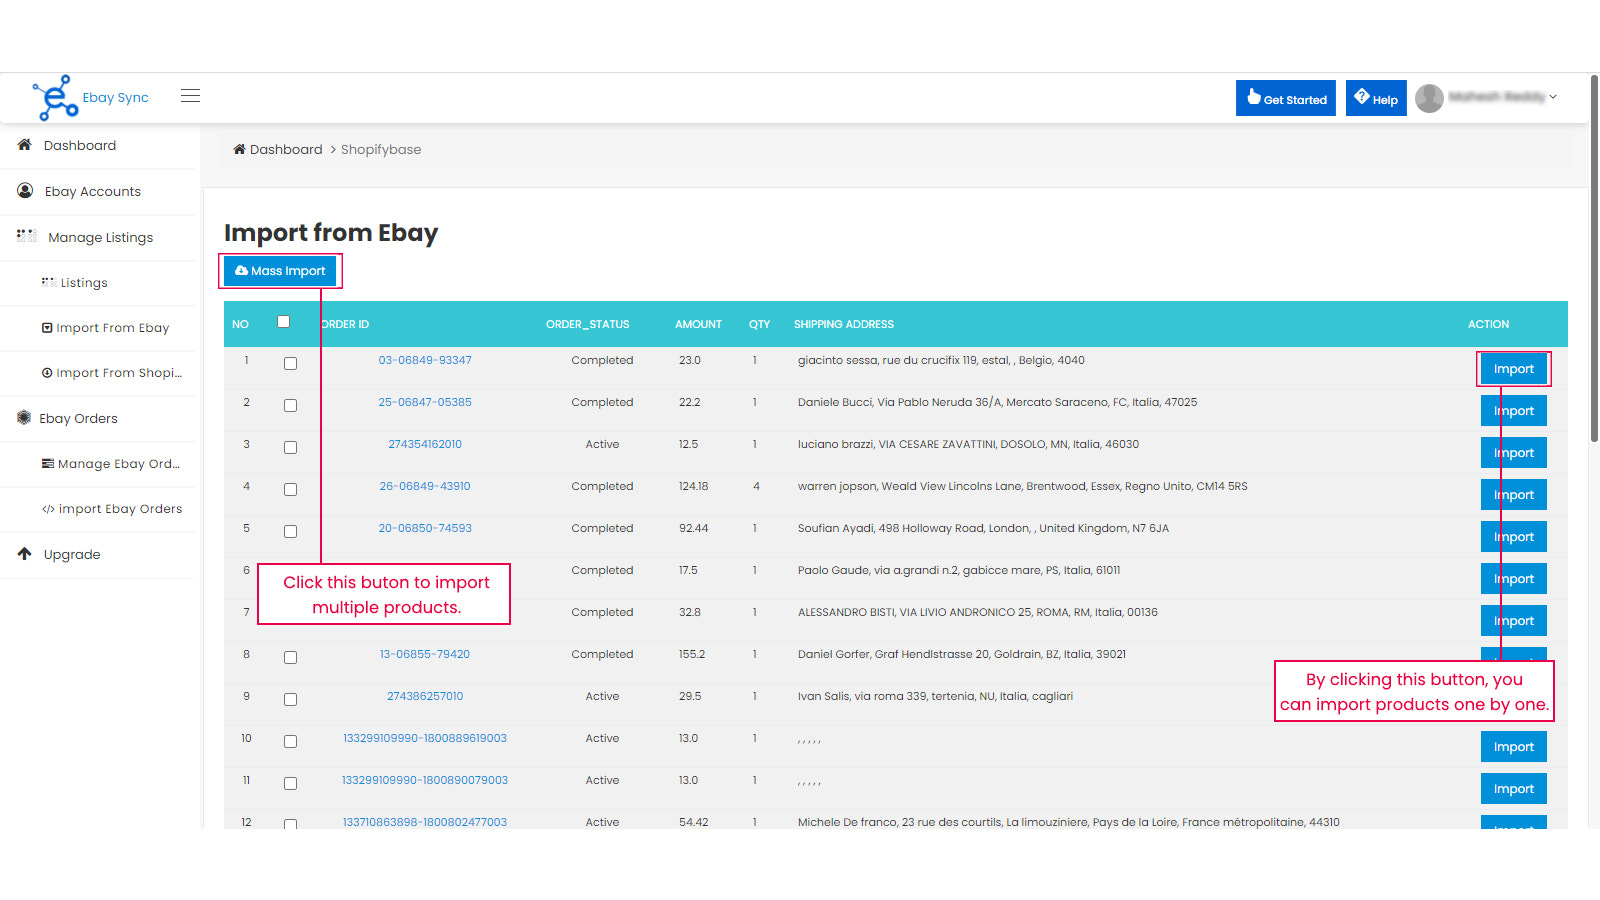
Task: Click the Ebay Orders gear icon
Action: click(24, 417)
